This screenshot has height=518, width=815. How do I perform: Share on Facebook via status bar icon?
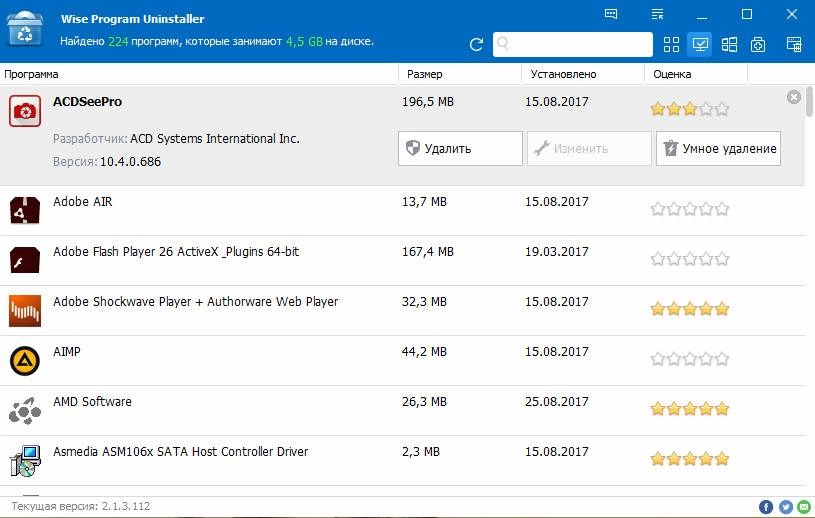766,507
